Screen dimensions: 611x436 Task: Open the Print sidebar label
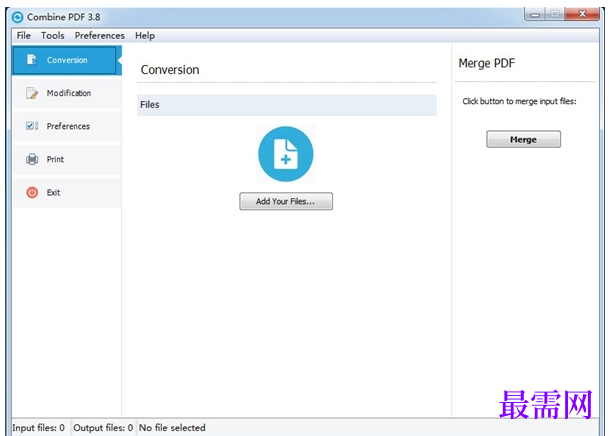[x=55, y=159]
